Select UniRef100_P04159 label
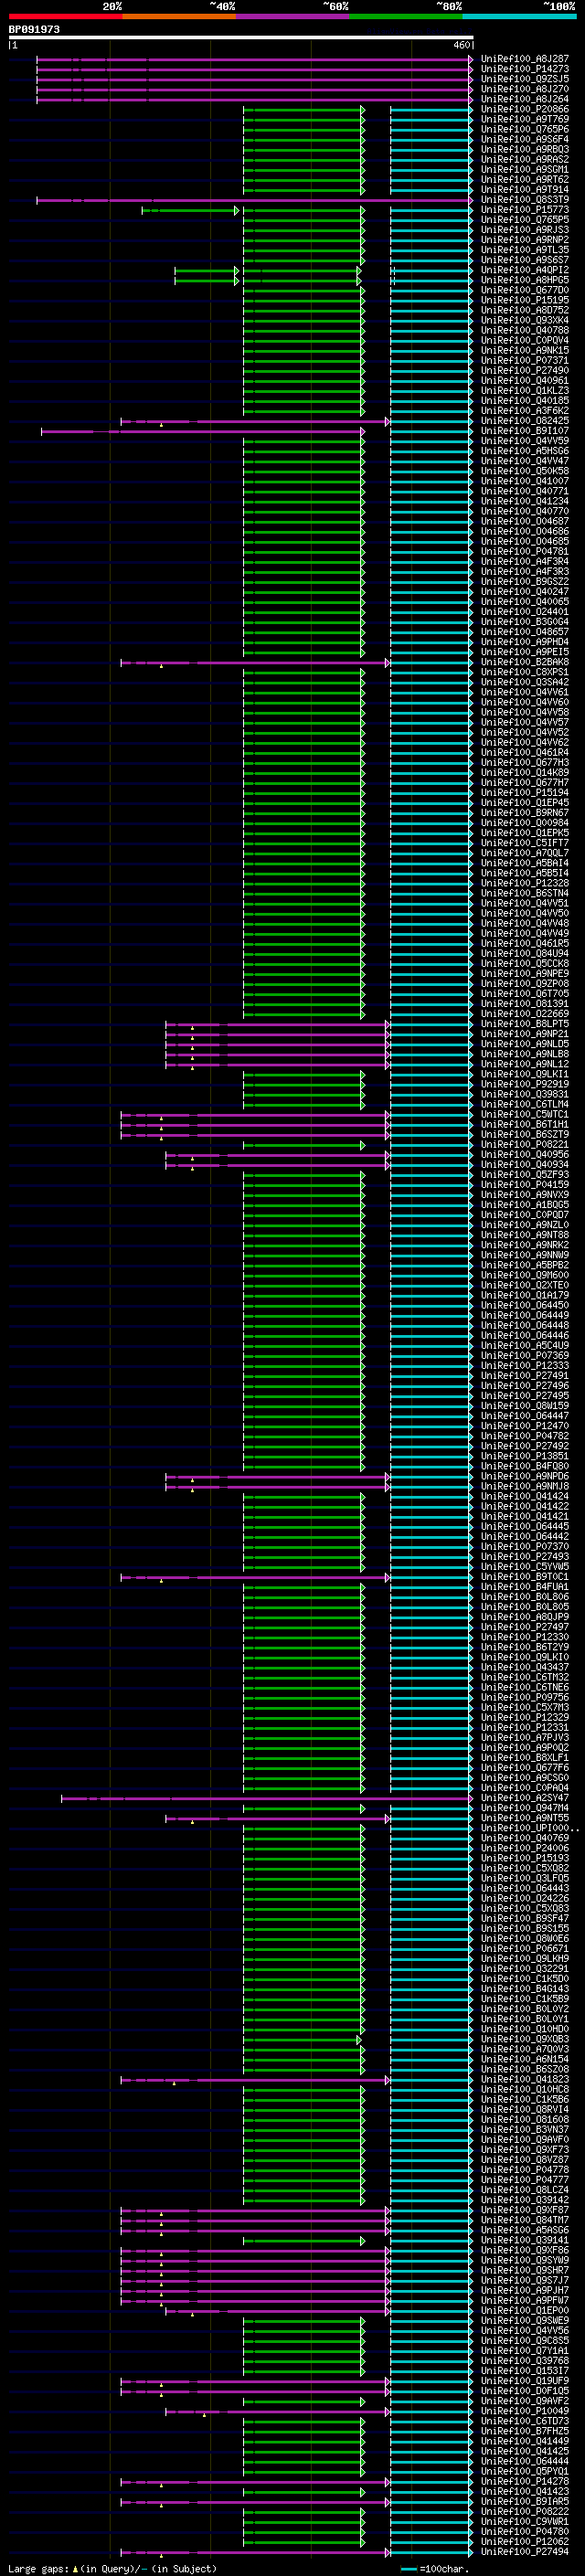 point(525,1186)
